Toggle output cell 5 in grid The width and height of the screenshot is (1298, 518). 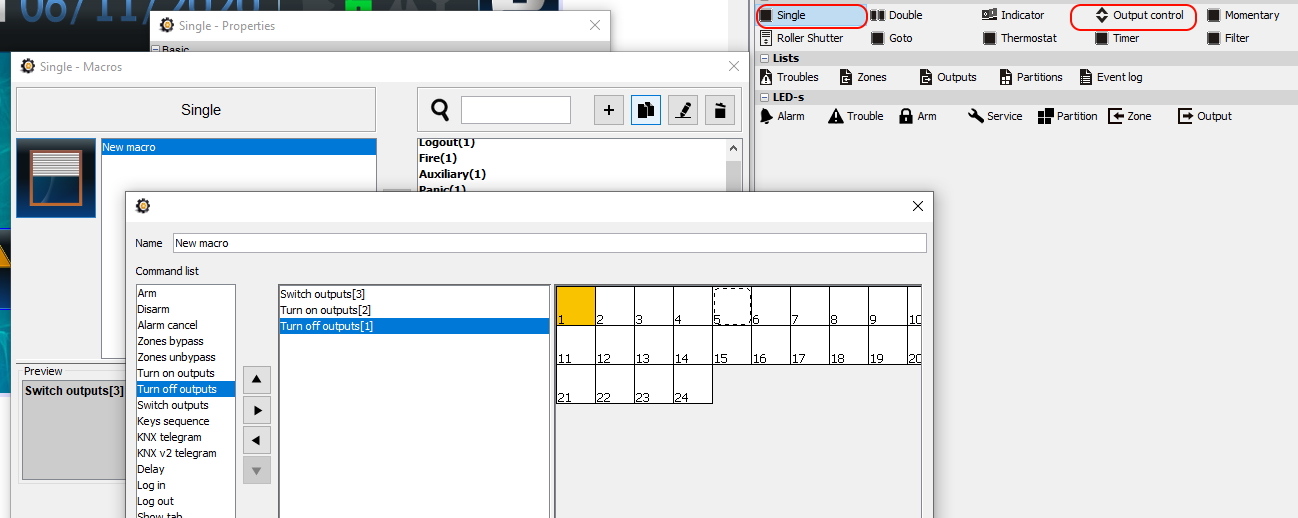click(732, 306)
